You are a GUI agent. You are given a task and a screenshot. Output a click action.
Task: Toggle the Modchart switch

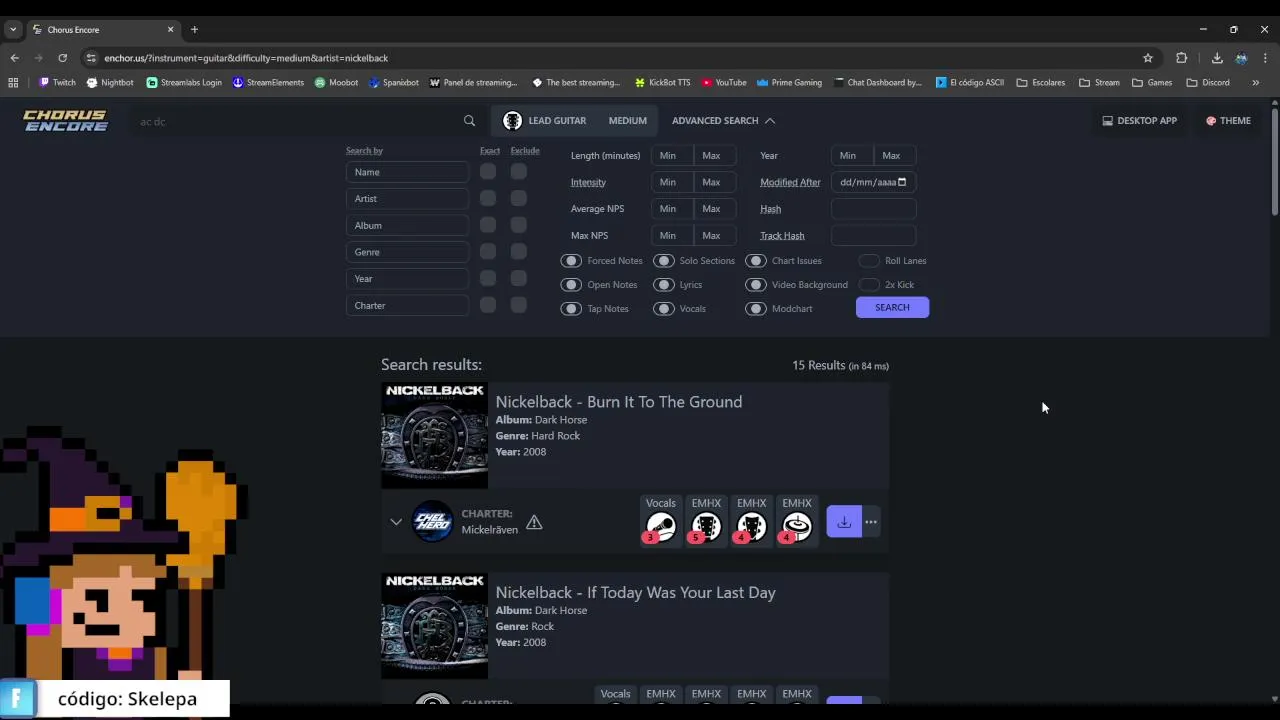pyautogui.click(x=756, y=309)
